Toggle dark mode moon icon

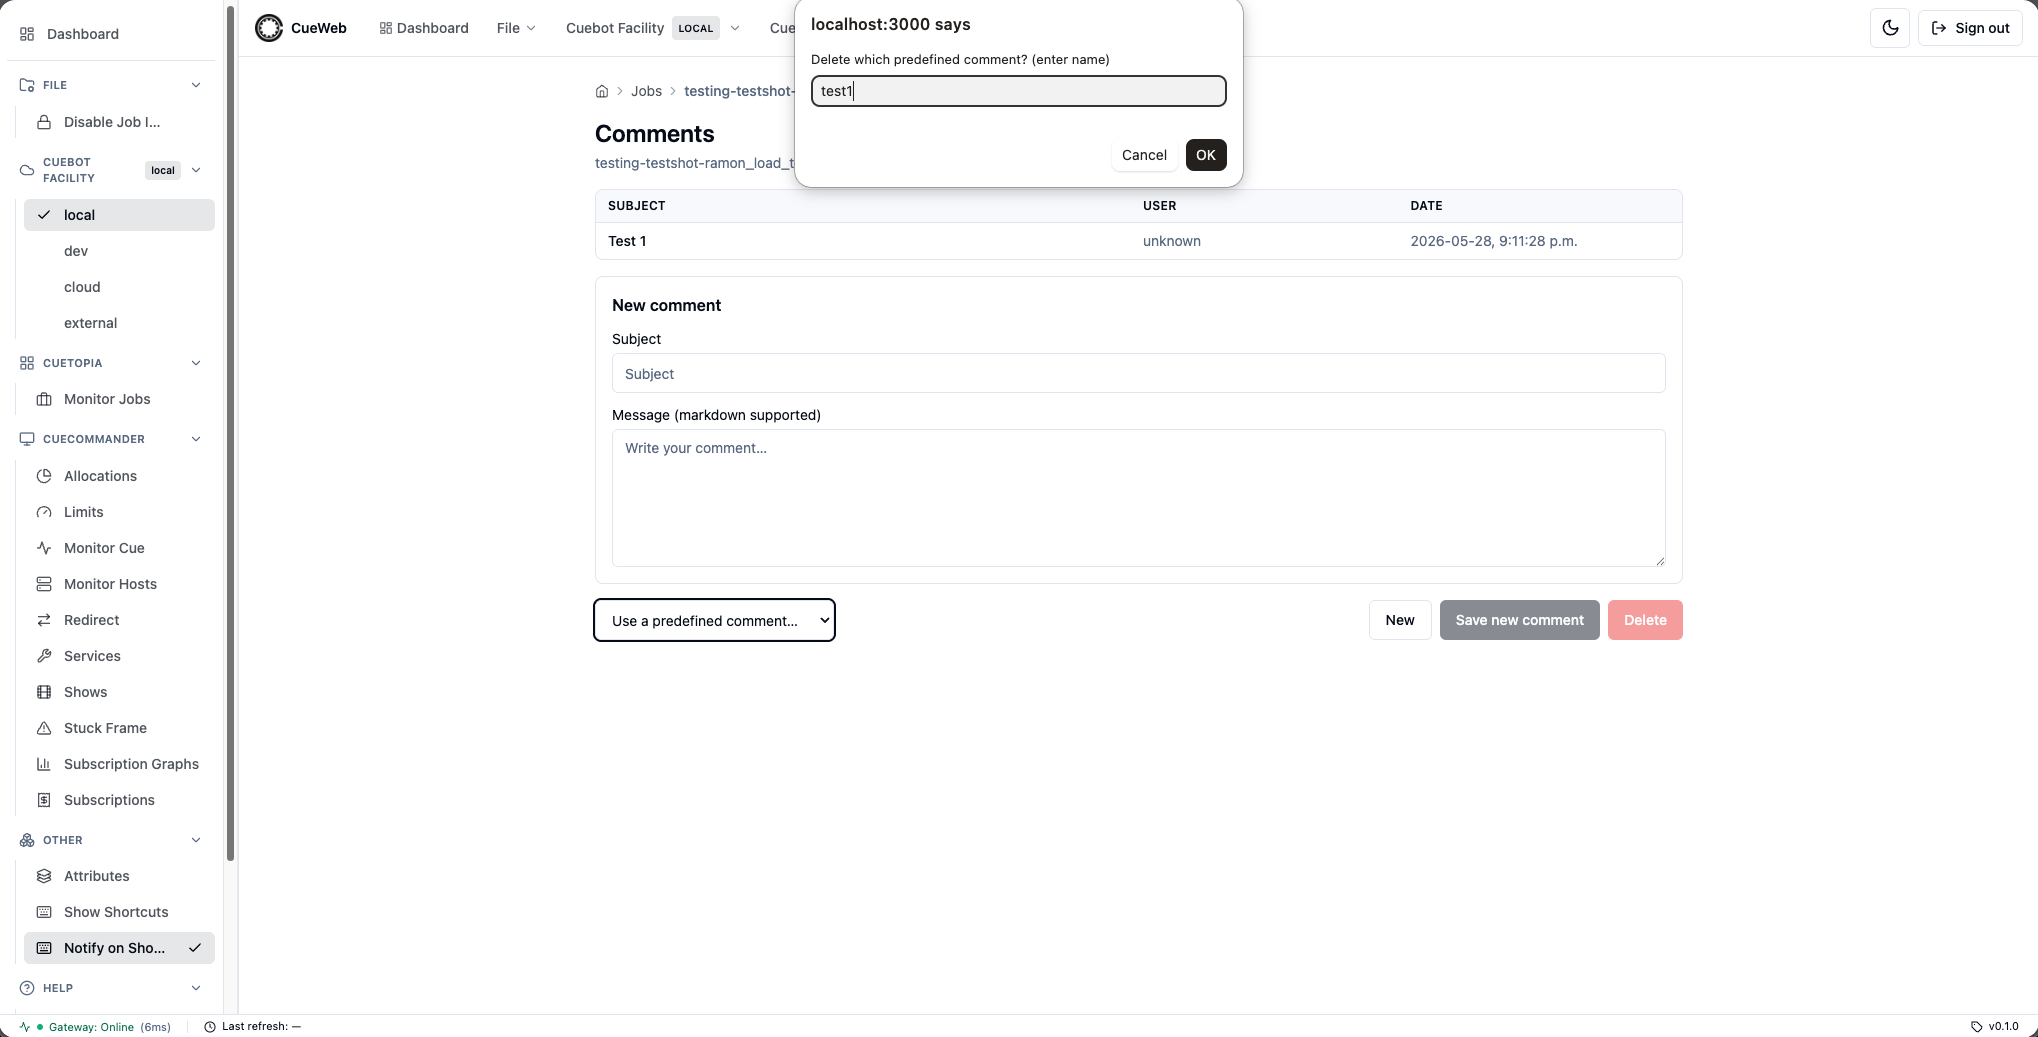(x=1890, y=28)
